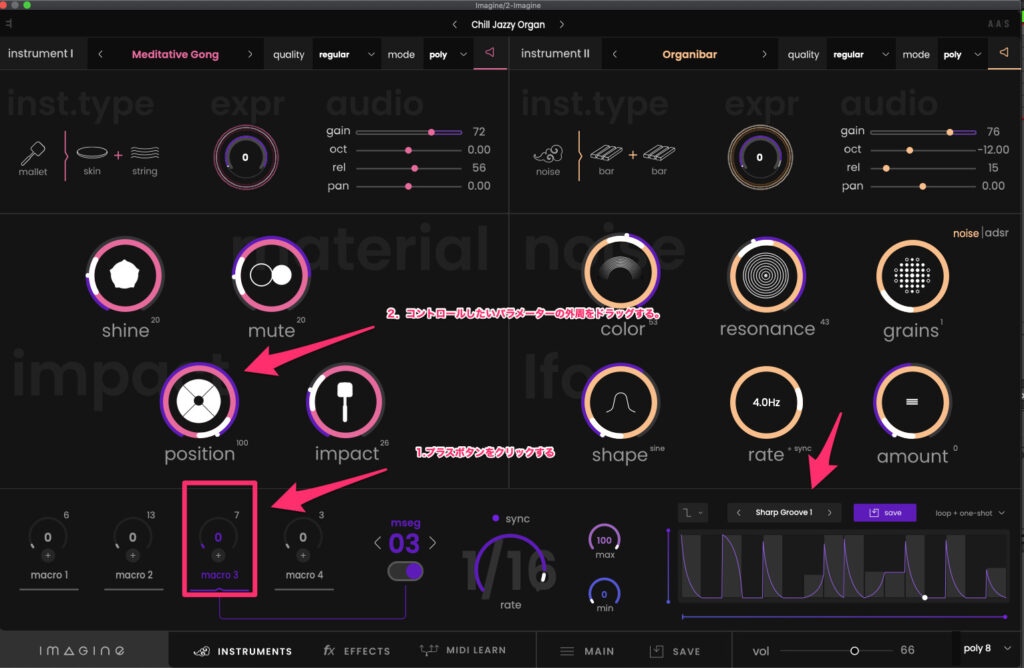Click the impact knob hammer icon
Screen dimensions: 1024x668
pos(345,399)
